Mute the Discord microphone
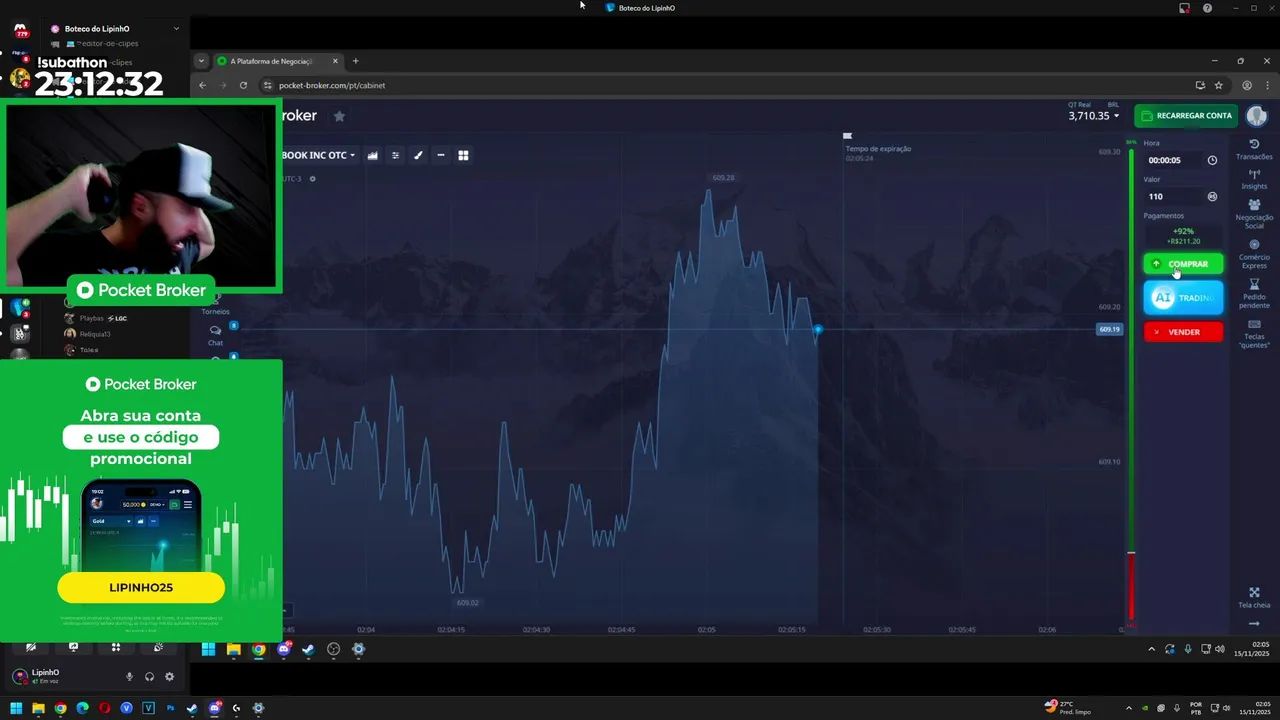 tap(129, 677)
